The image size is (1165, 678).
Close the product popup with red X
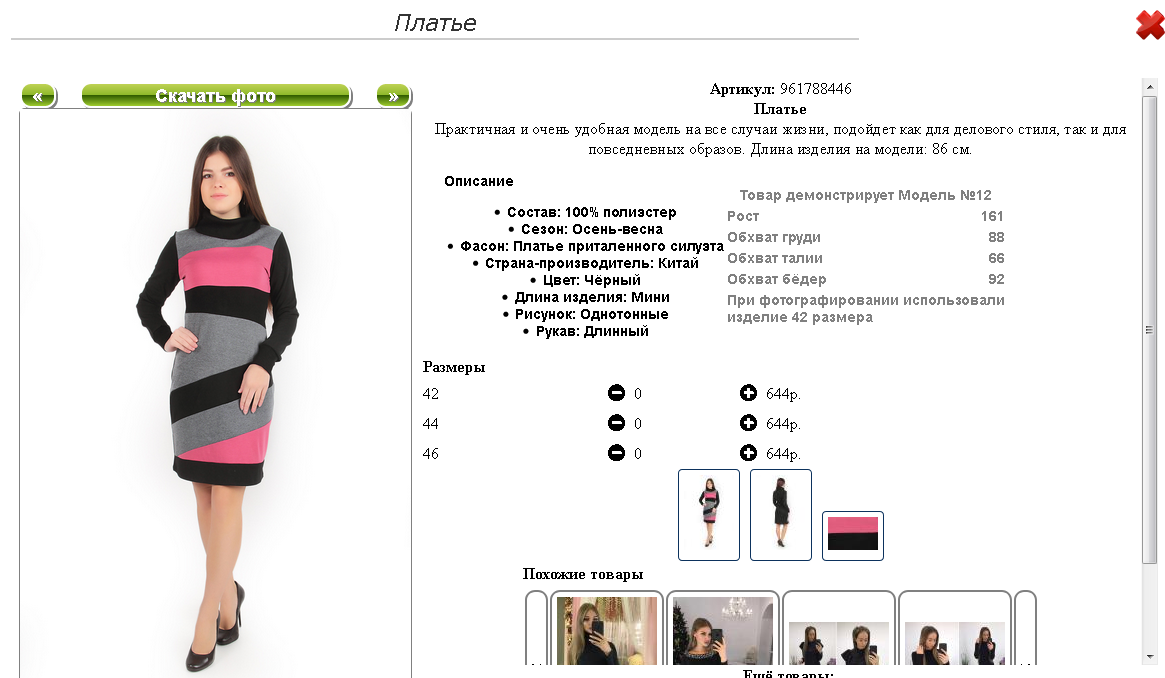1150,25
